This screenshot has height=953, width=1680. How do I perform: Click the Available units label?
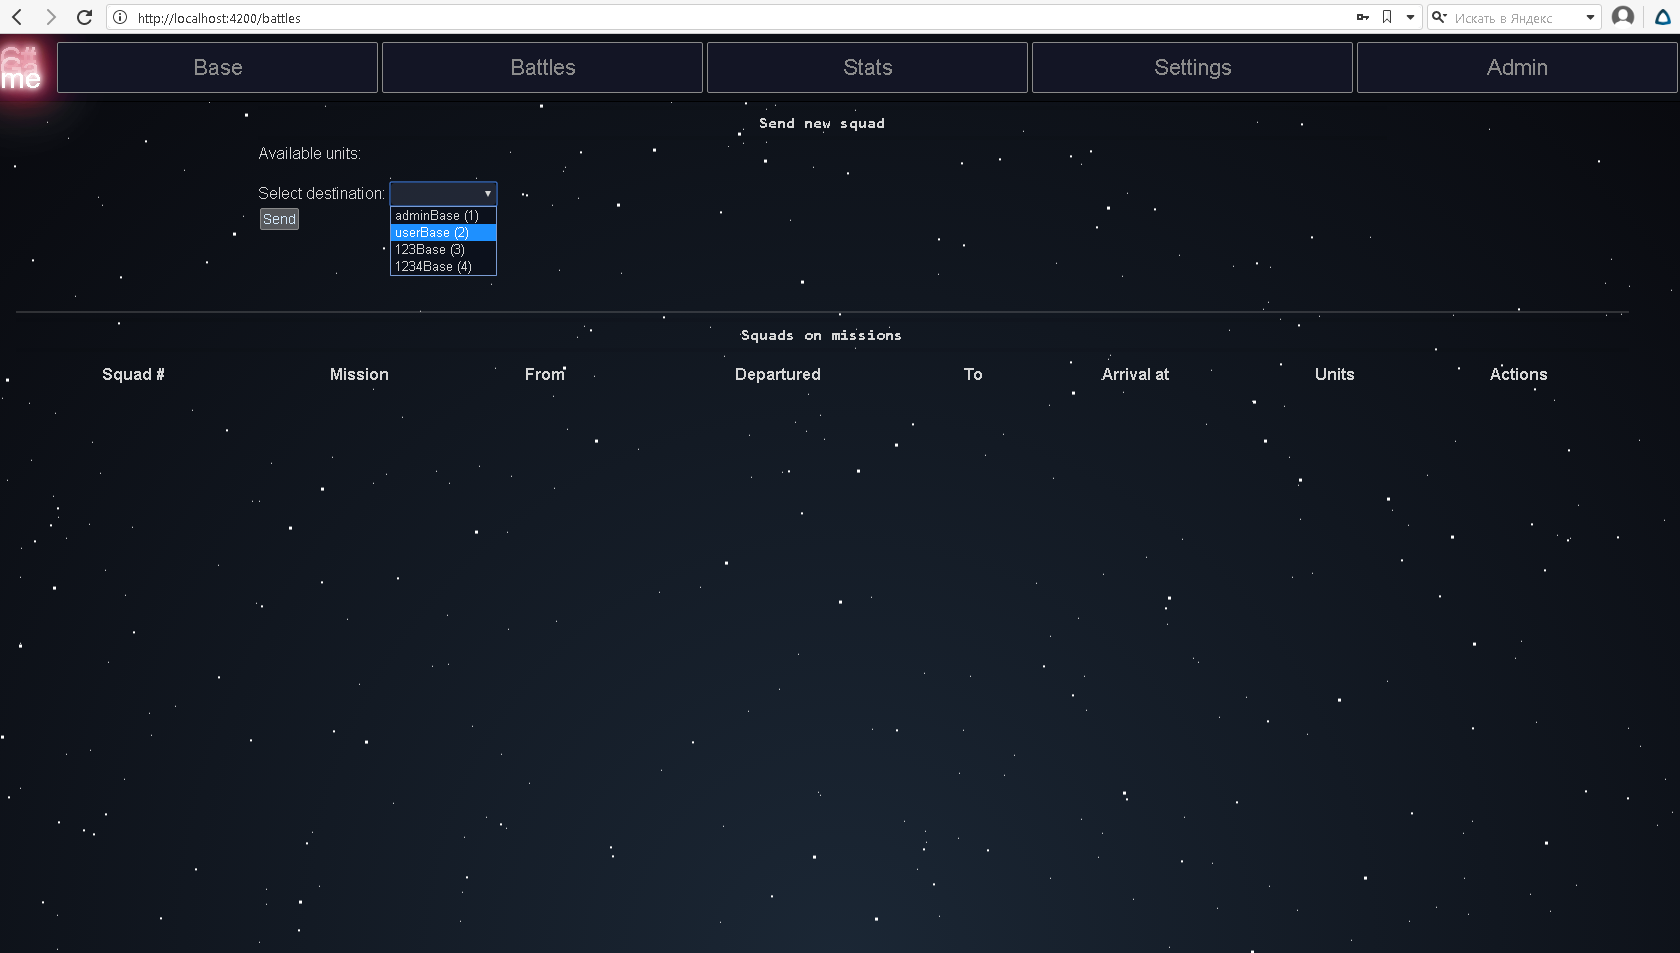(309, 153)
